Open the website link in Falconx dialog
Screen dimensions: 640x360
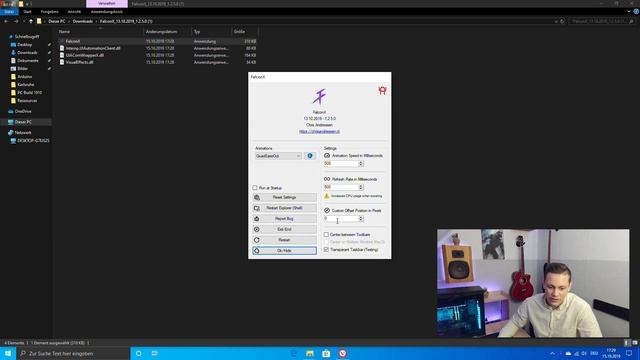click(x=319, y=131)
